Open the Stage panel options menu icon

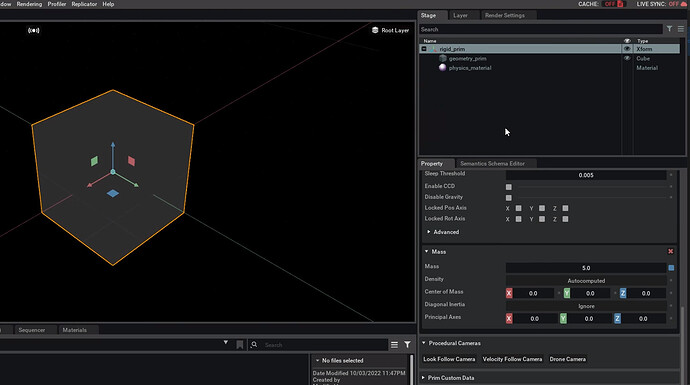tap(681, 29)
